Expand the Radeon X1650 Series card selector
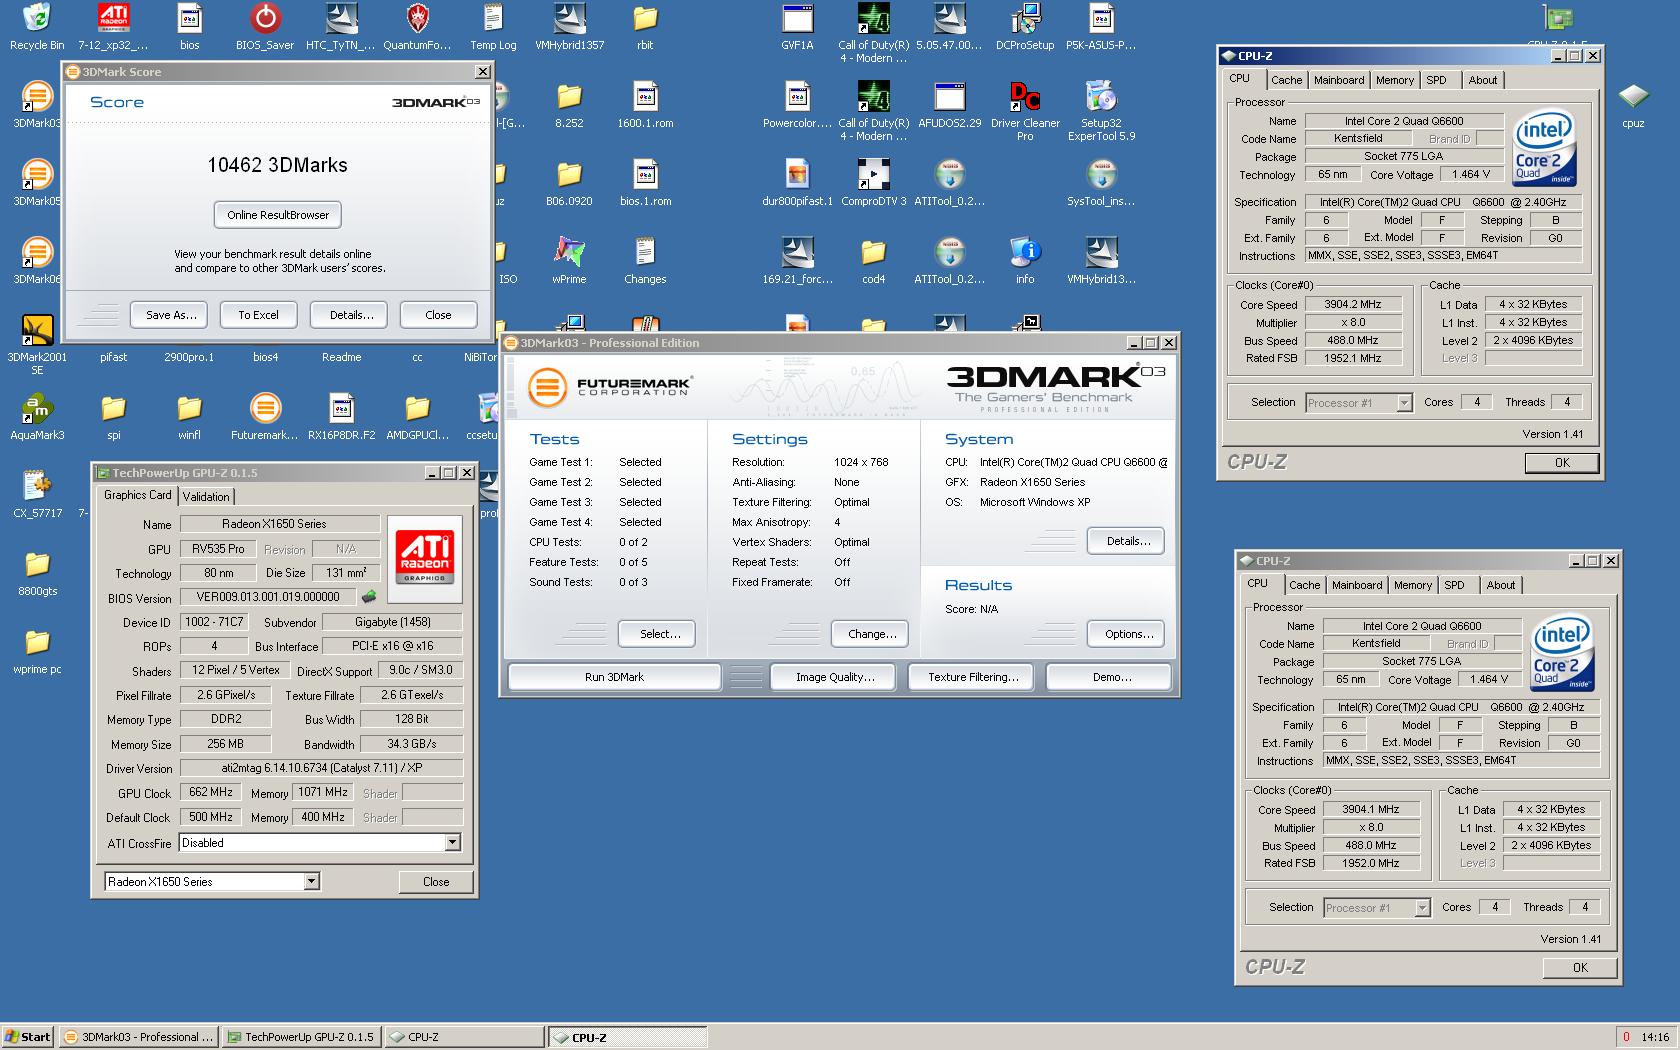Viewport: 1680px width, 1050px height. pyautogui.click(x=311, y=882)
